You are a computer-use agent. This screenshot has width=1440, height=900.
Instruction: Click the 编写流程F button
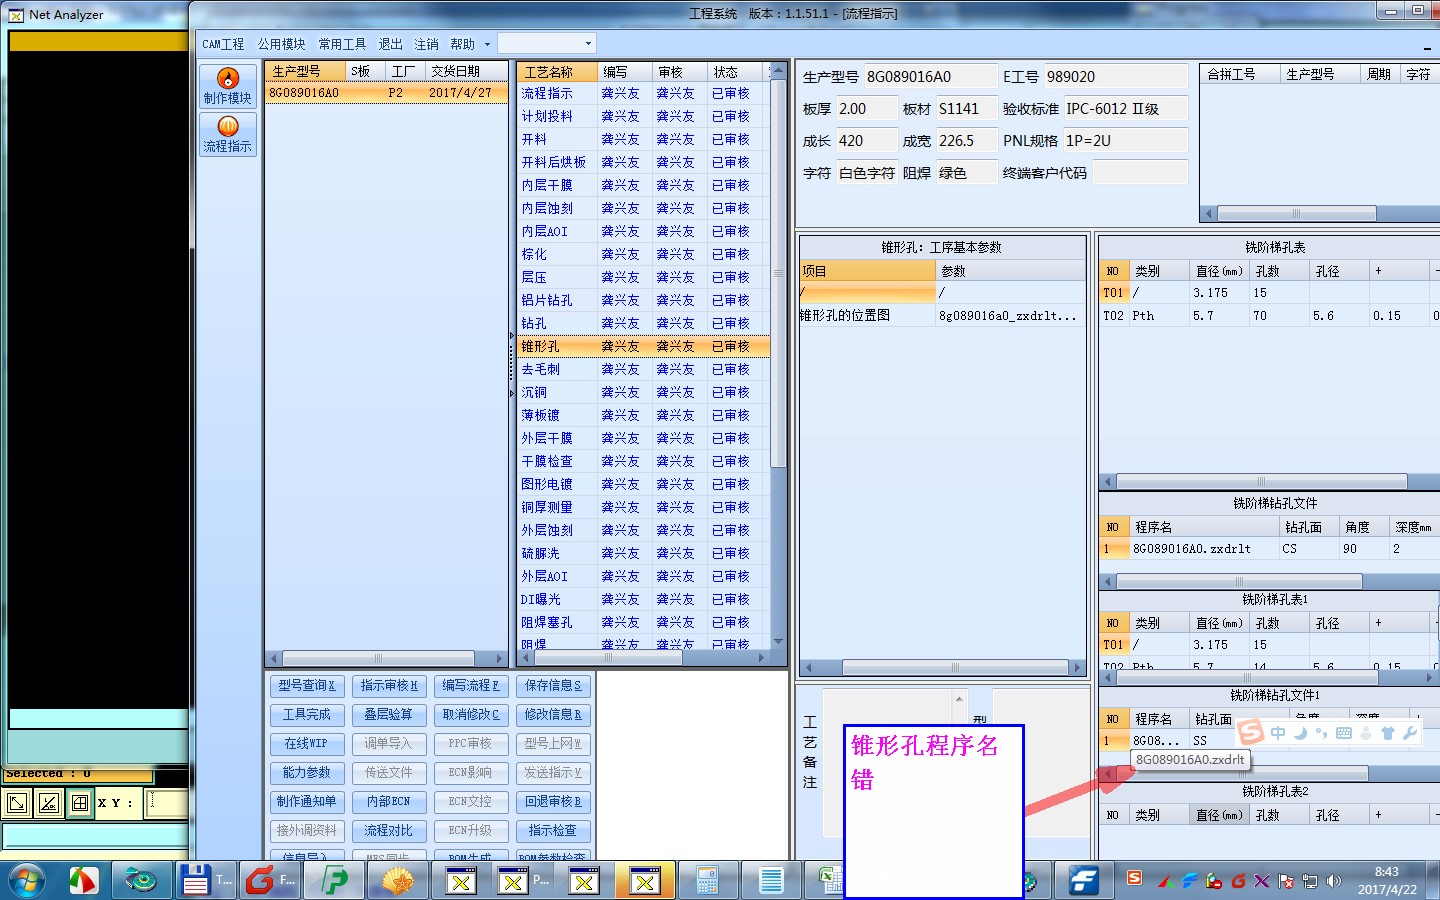471,686
